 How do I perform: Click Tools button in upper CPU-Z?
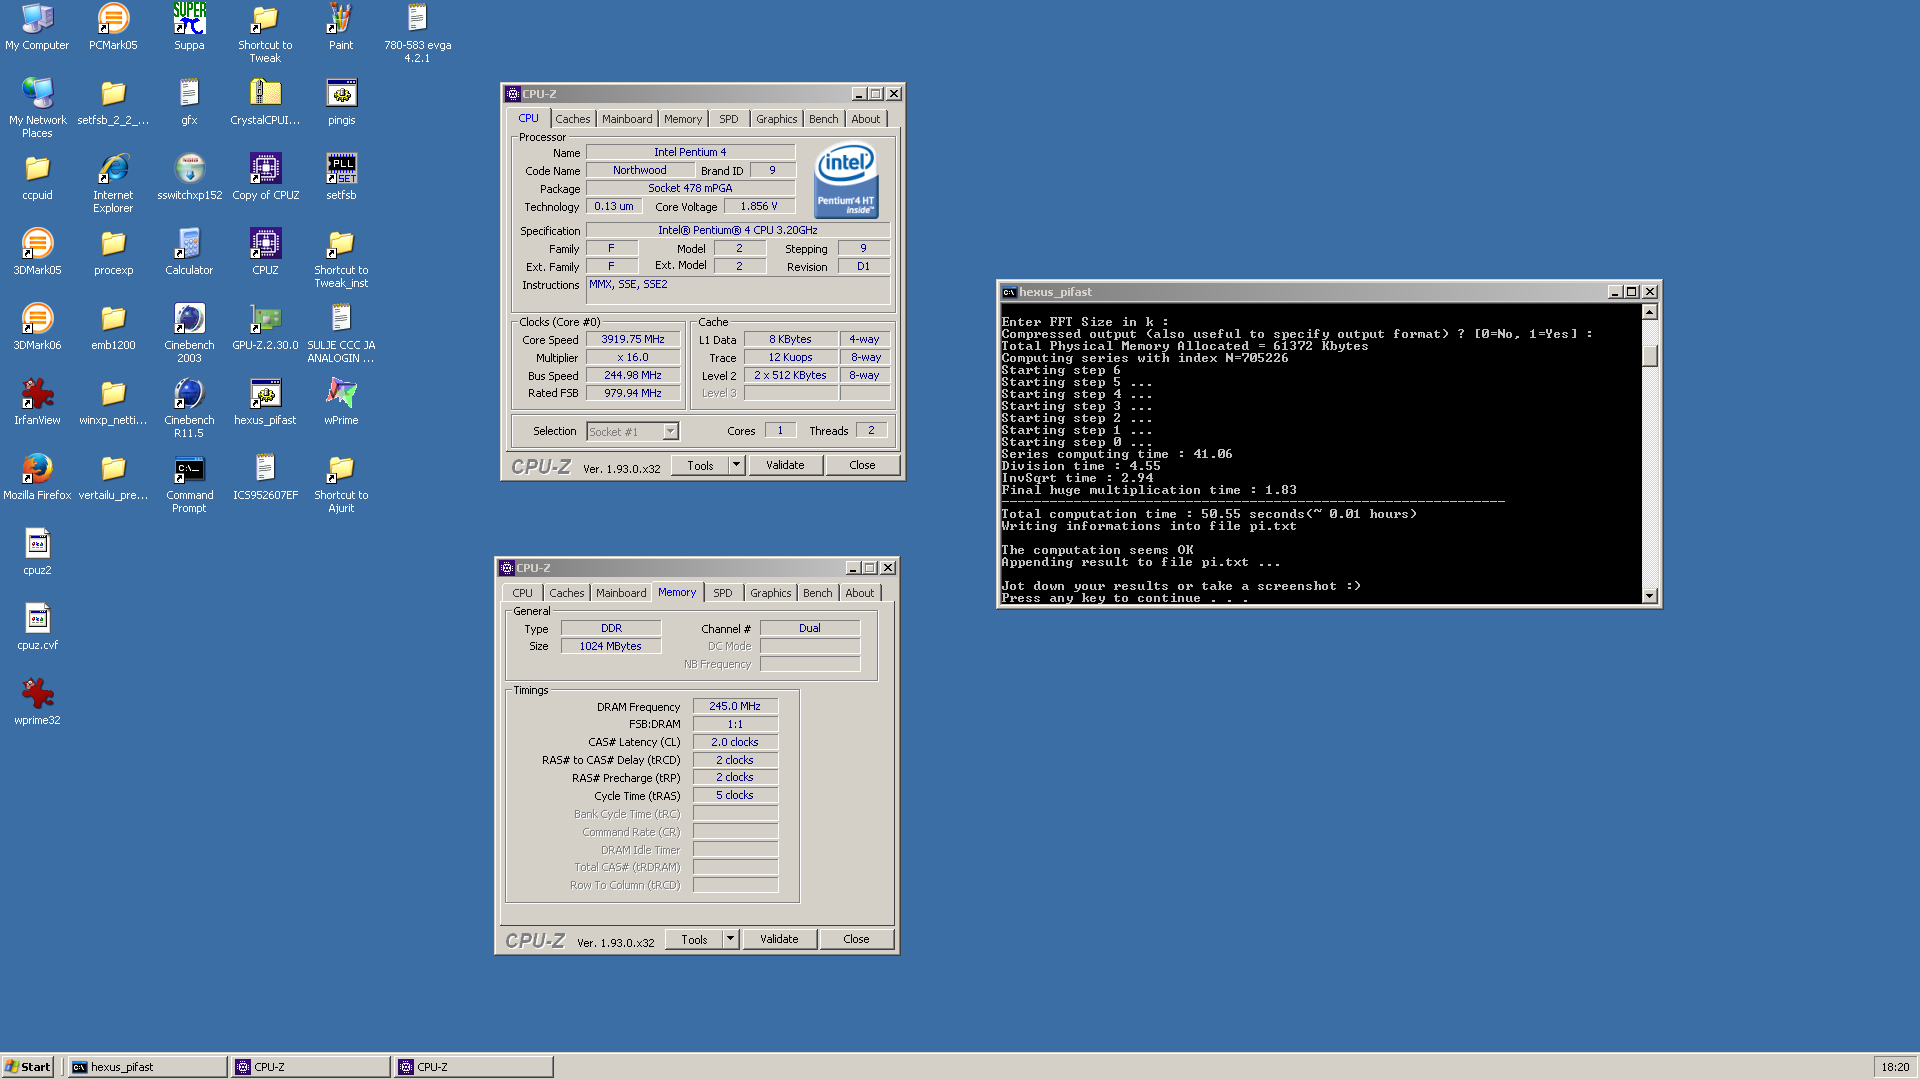click(x=700, y=465)
